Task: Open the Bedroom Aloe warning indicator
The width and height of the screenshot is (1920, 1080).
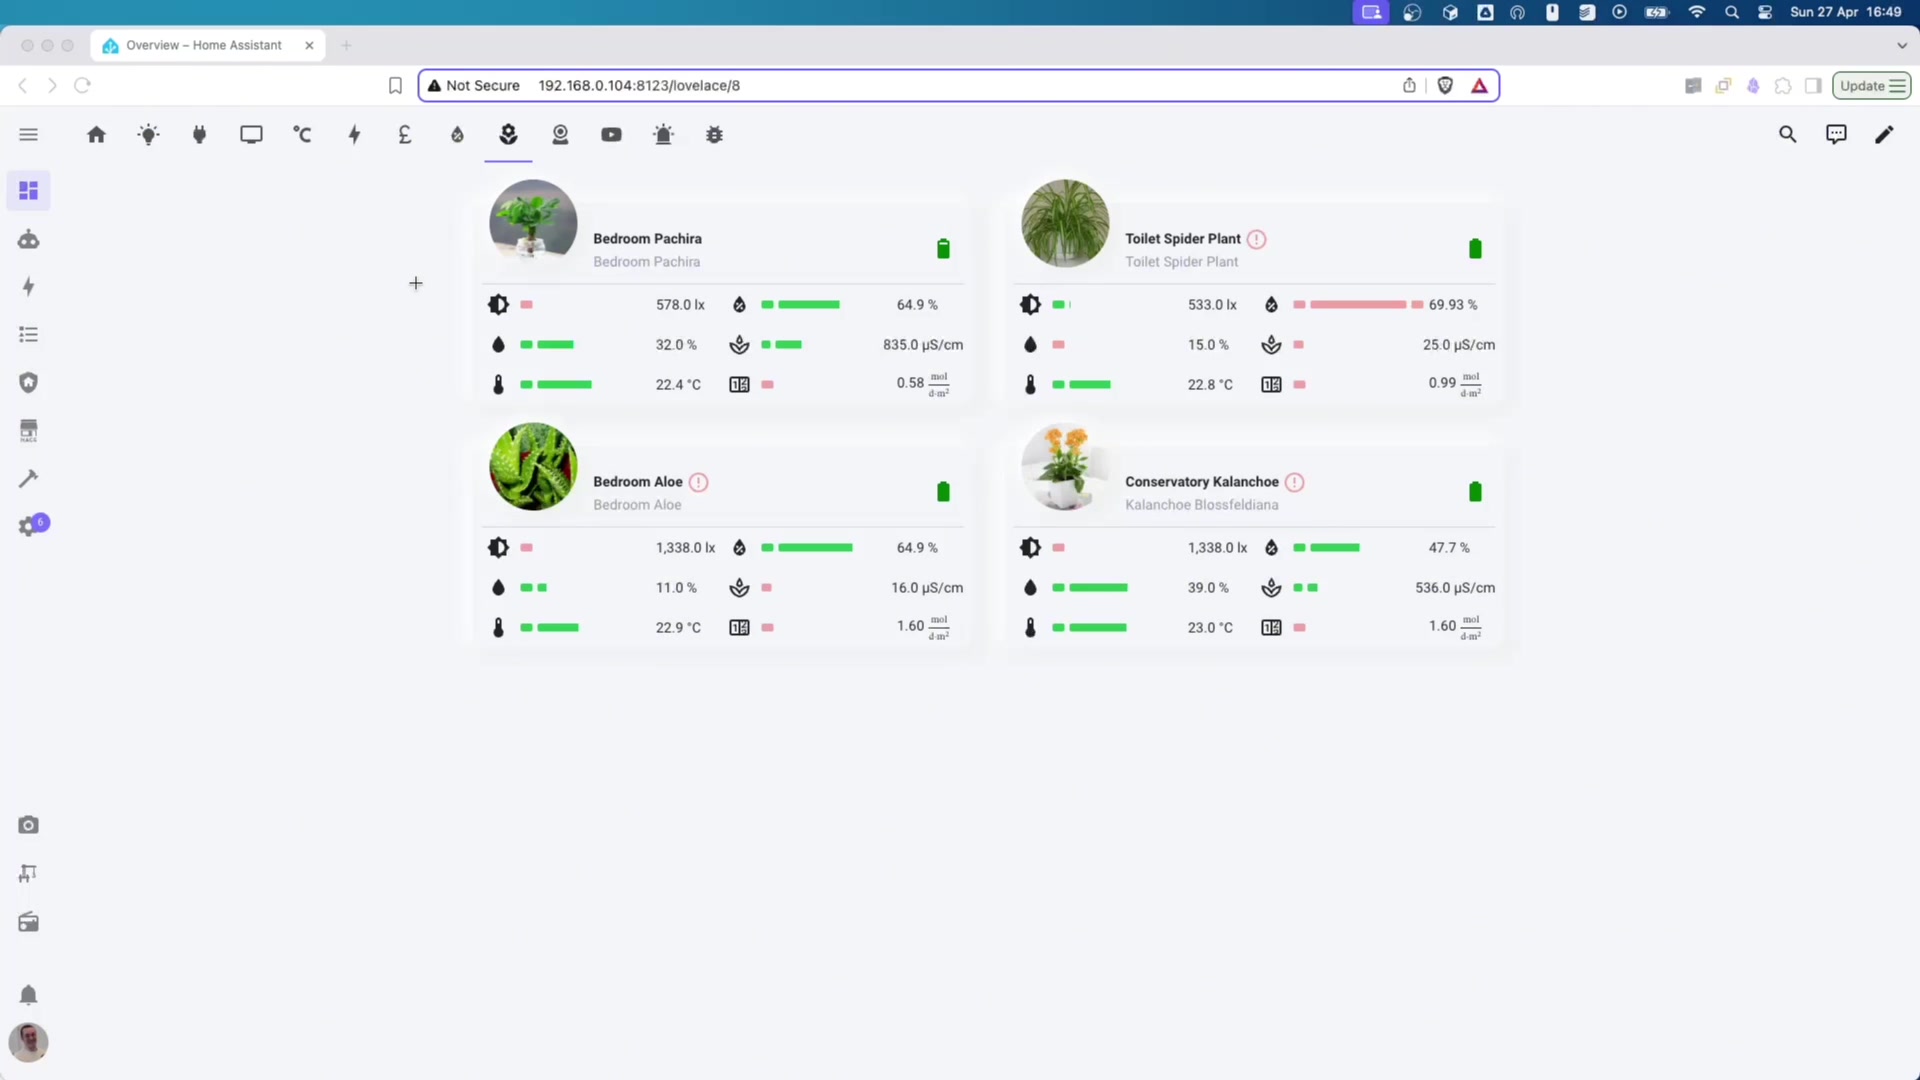Action: tap(699, 482)
